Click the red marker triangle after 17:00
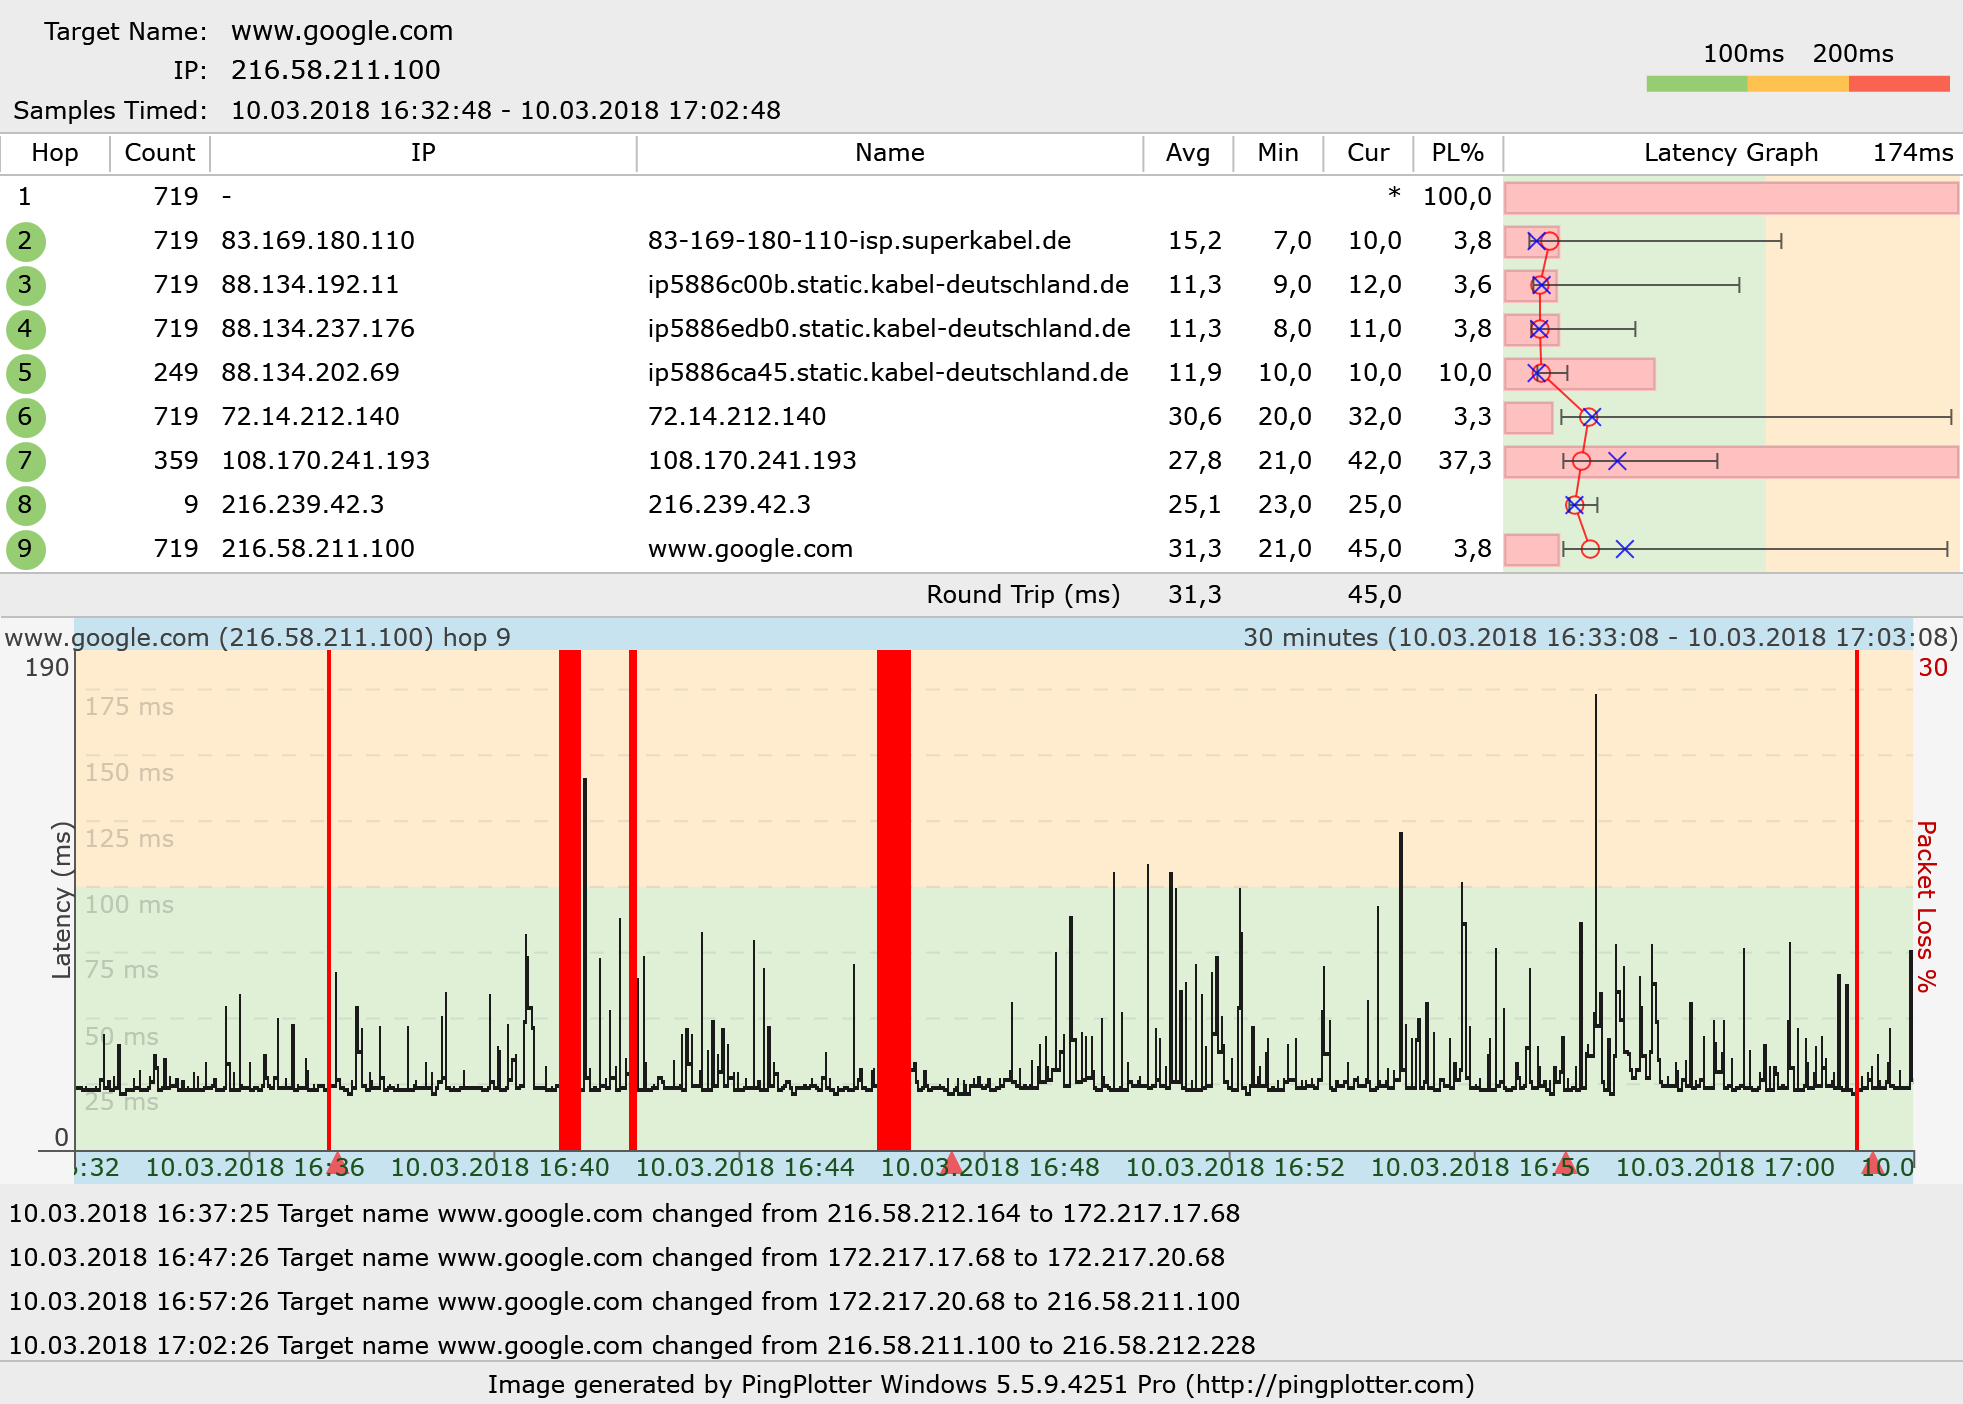 [1872, 1163]
